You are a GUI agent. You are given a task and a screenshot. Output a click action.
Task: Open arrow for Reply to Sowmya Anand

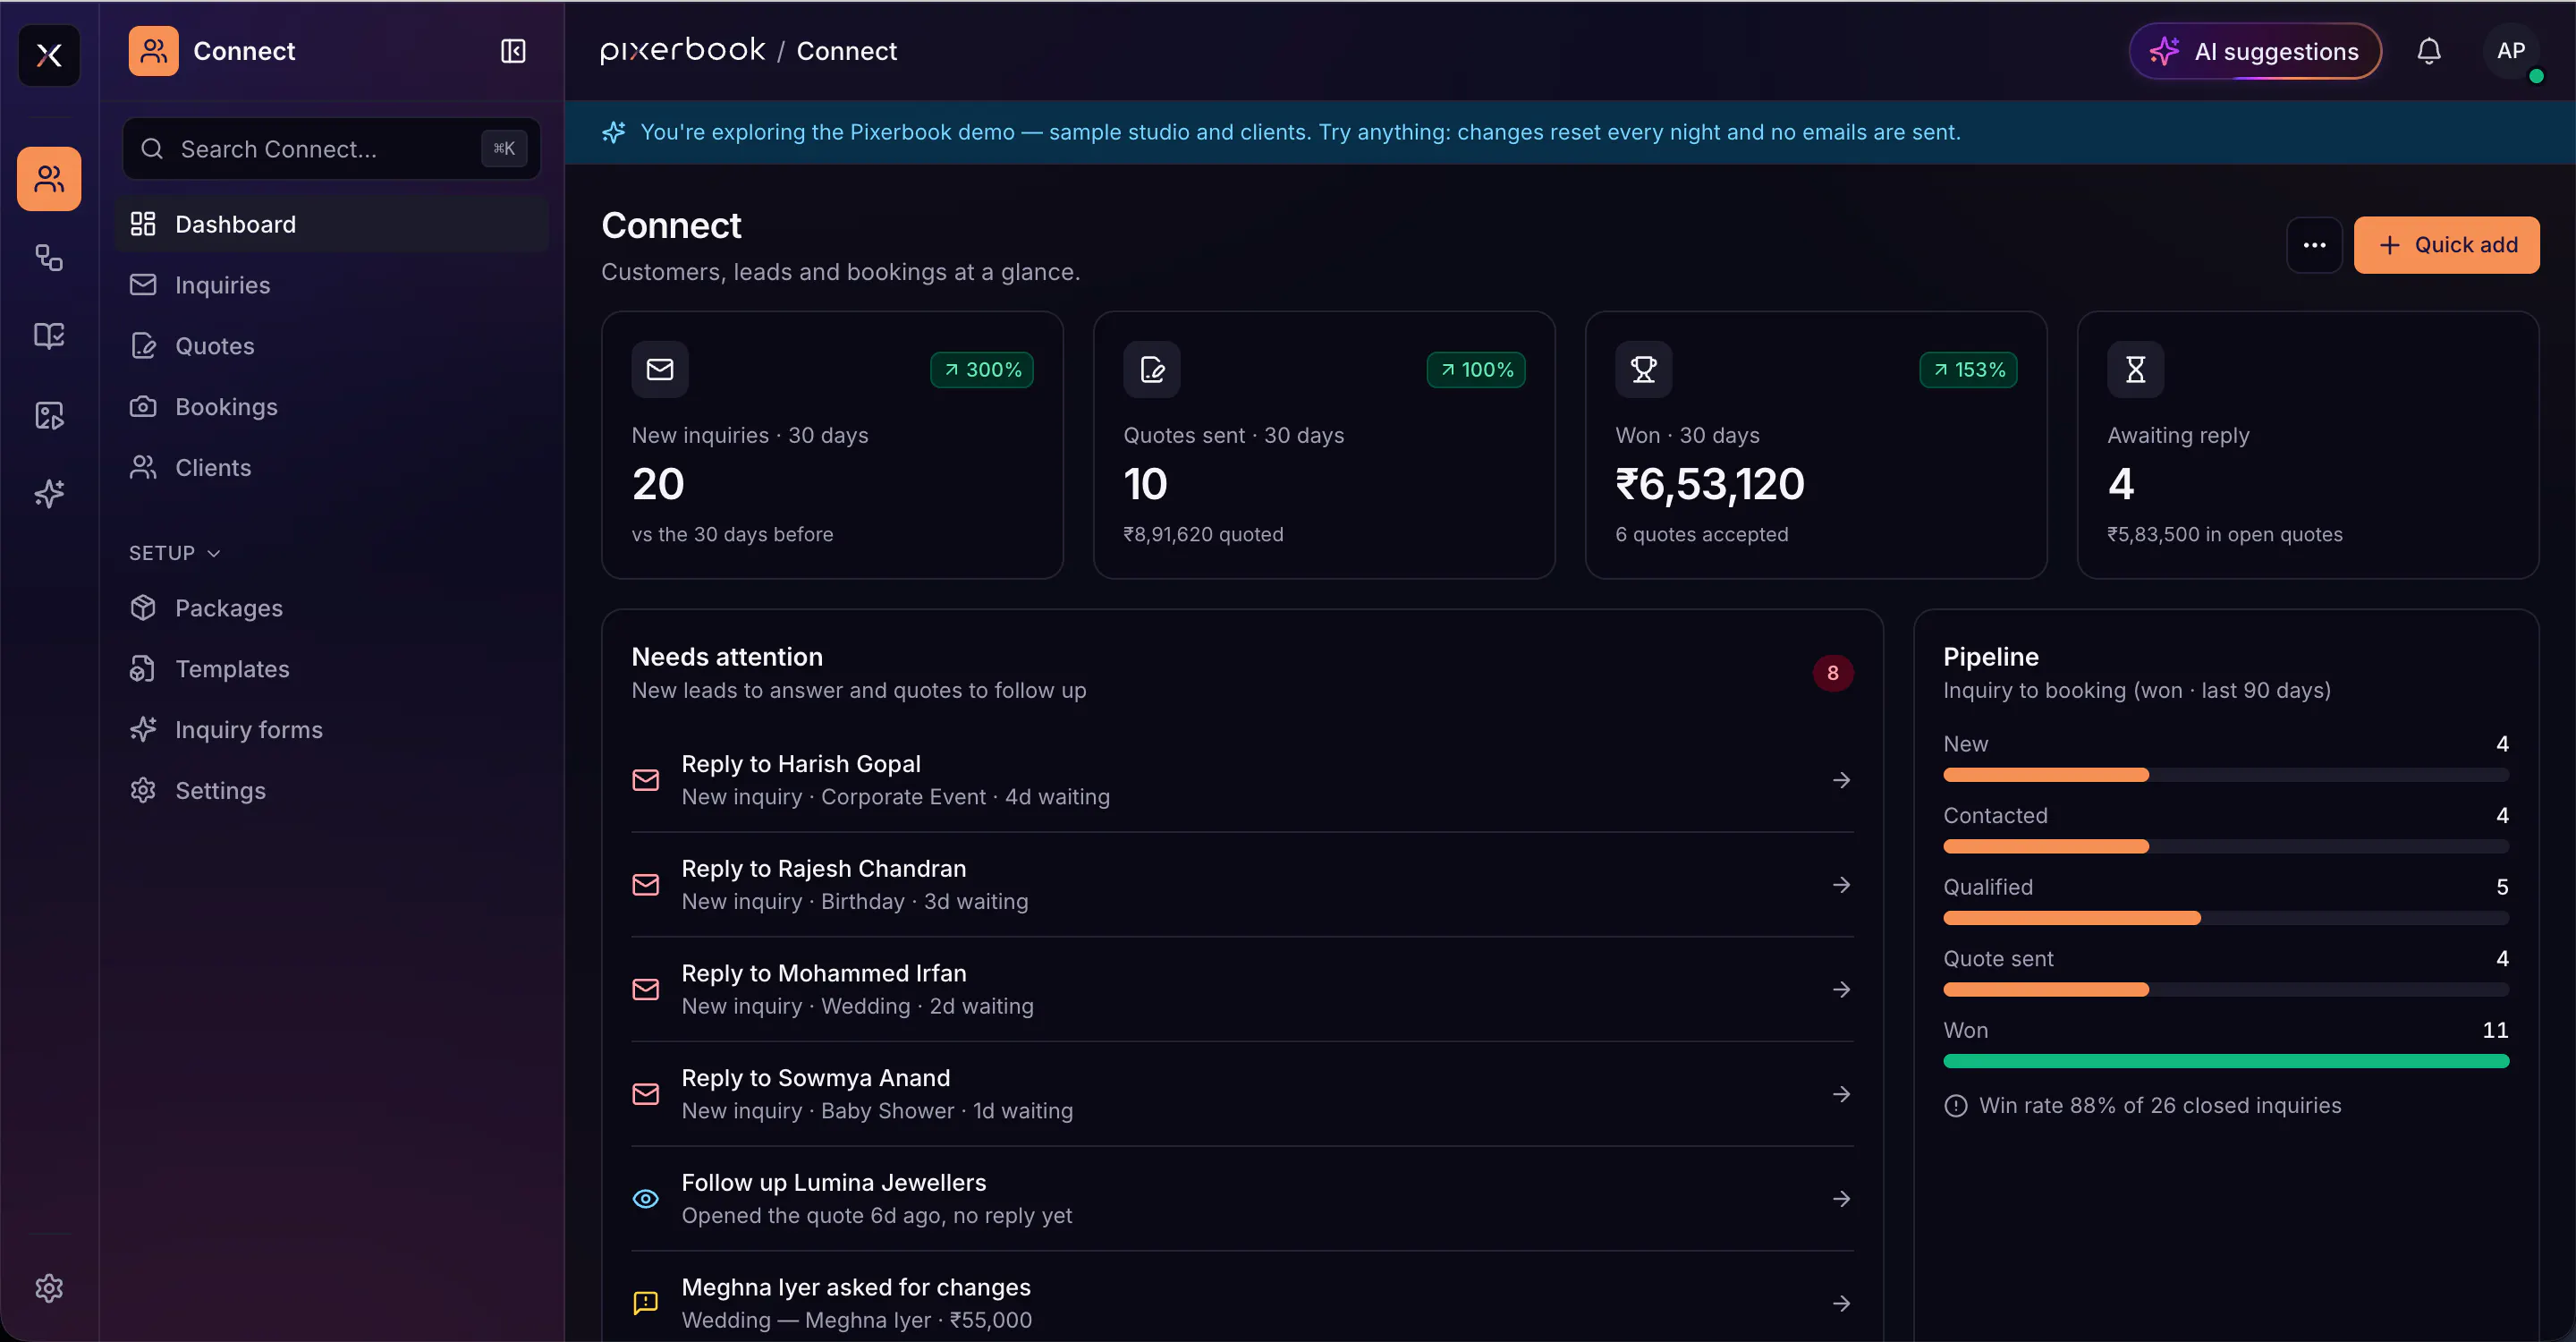point(1841,1094)
